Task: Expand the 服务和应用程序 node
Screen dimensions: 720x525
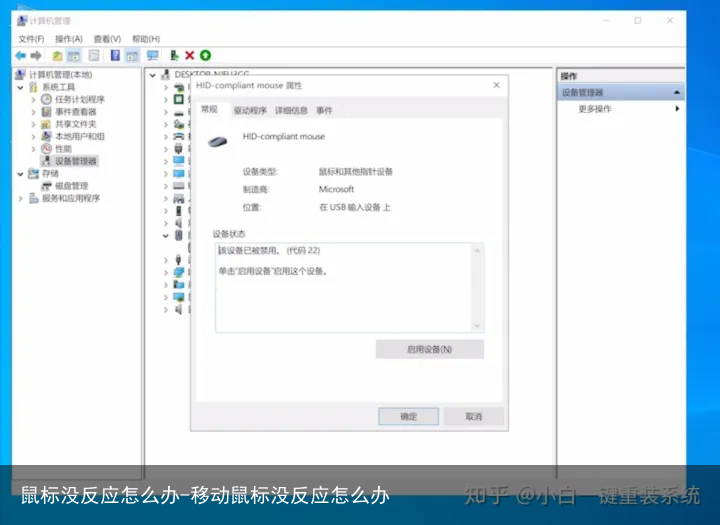Action: pyautogui.click(x=21, y=198)
